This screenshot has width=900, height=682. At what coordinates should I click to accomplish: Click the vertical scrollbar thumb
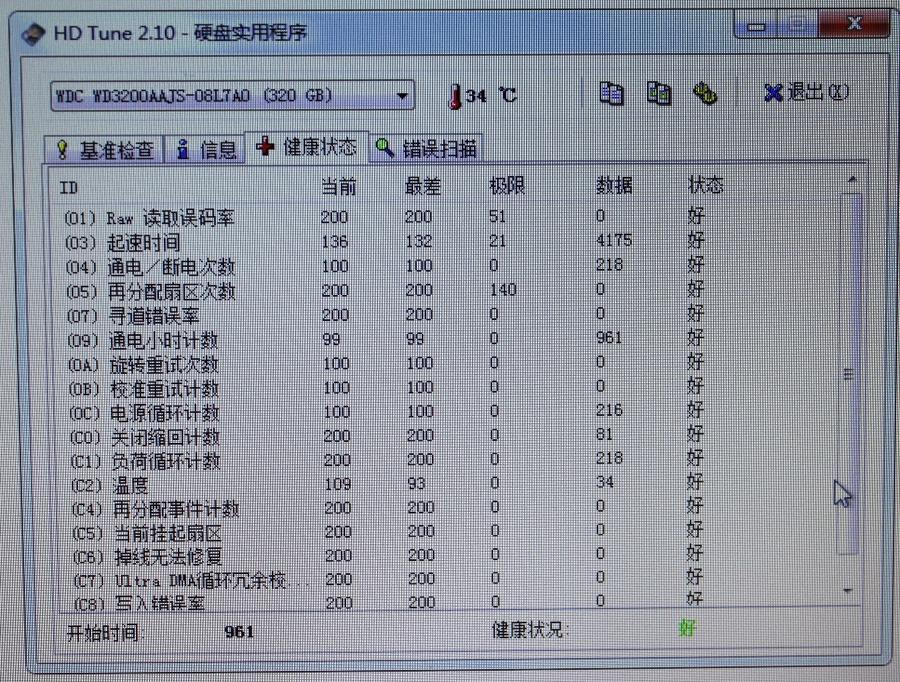(x=849, y=374)
